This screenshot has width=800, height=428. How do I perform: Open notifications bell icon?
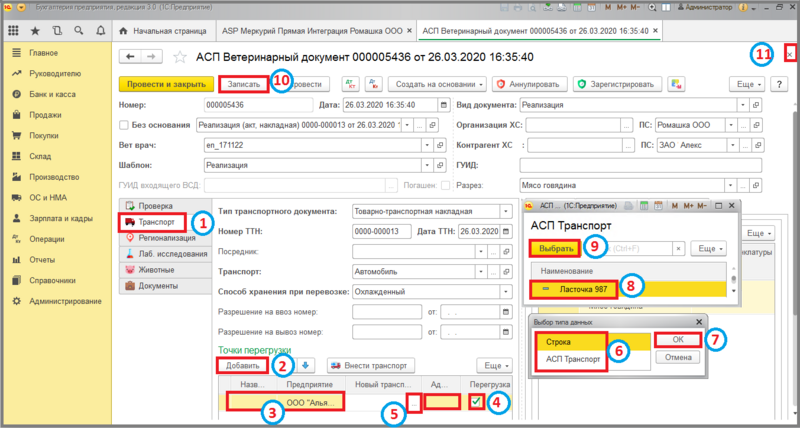pyautogui.click(x=100, y=31)
